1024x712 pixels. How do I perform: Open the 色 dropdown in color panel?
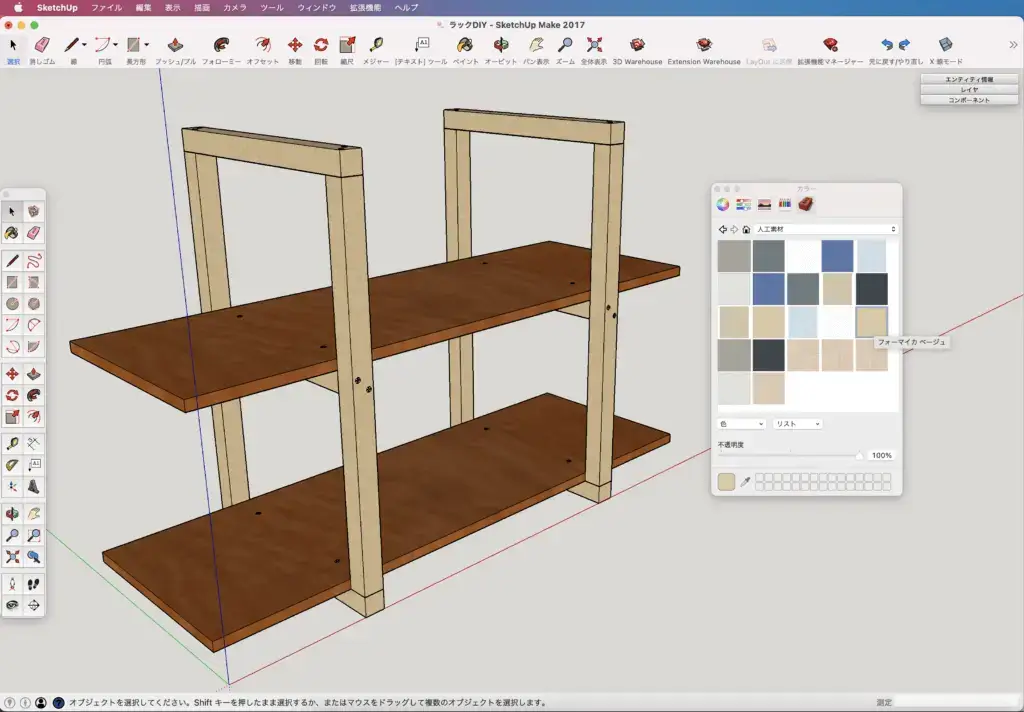click(741, 424)
